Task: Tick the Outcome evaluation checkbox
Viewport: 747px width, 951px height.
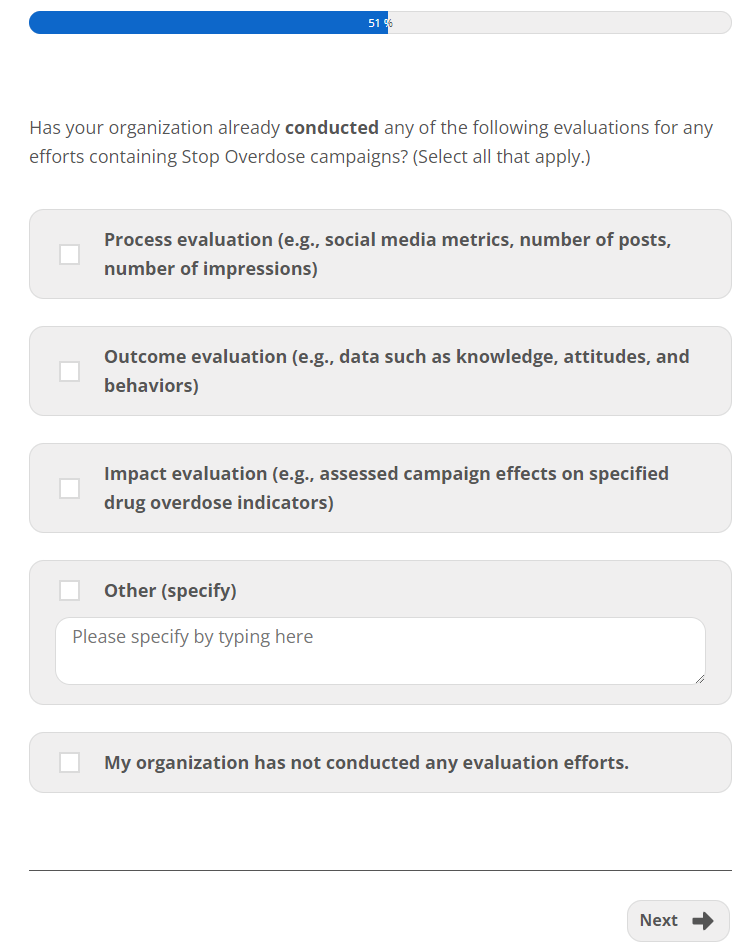Action: point(69,372)
